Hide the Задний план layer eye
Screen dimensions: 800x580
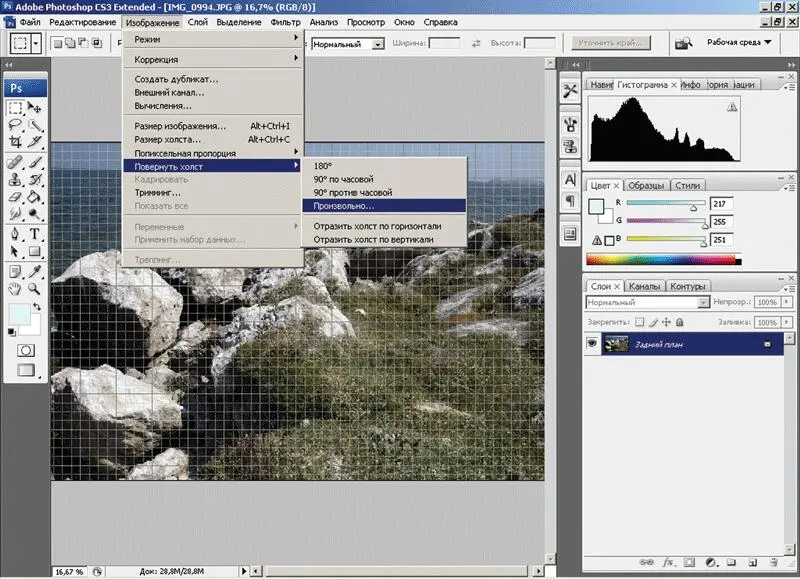(592, 344)
